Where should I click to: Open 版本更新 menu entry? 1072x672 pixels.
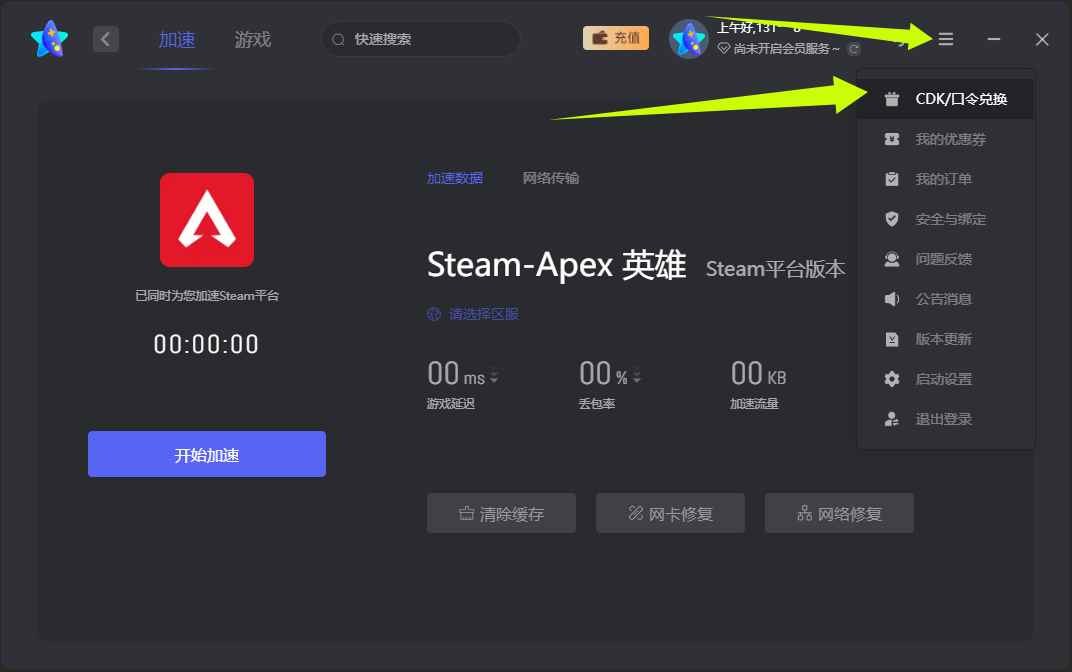click(x=946, y=339)
